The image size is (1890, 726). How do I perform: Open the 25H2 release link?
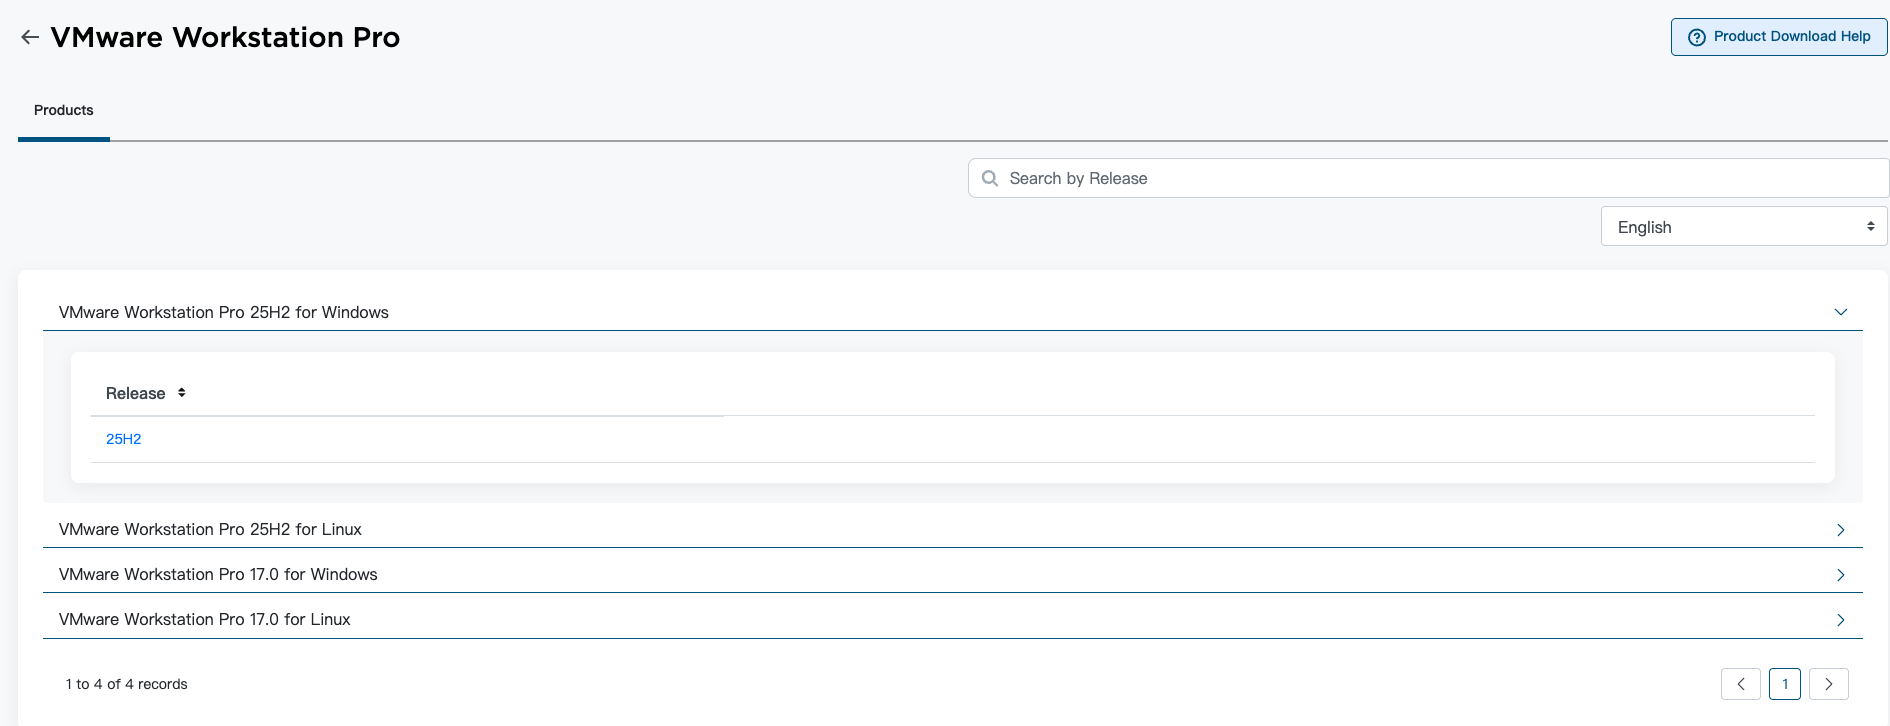(x=124, y=439)
